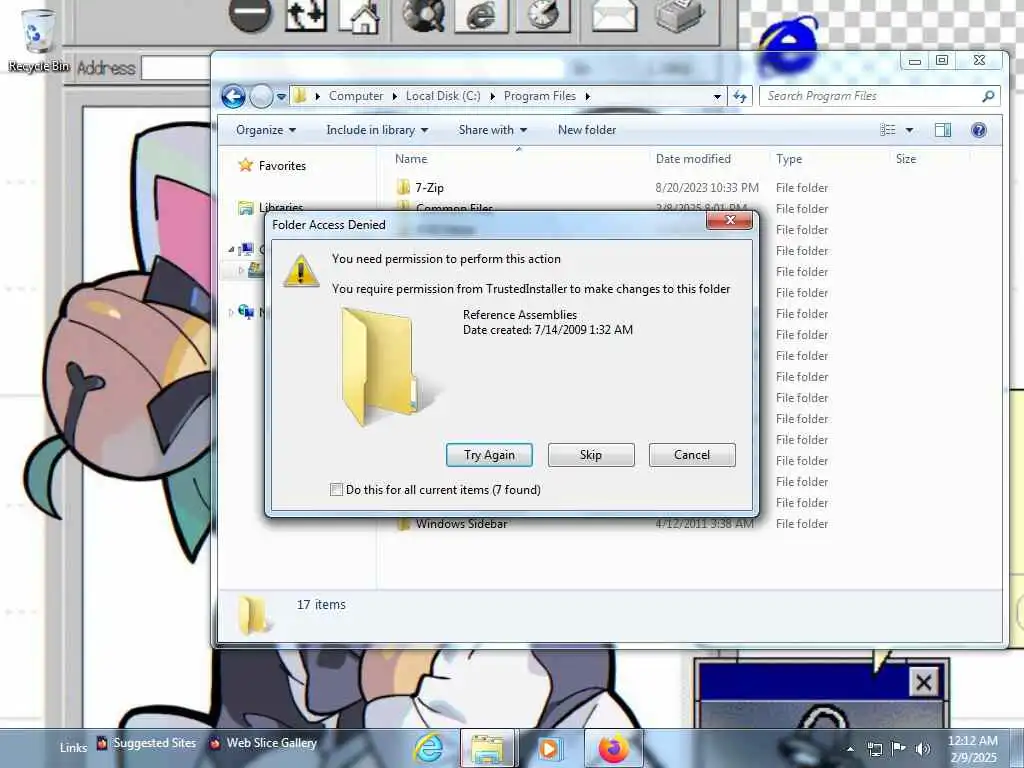This screenshot has height=768, width=1024.
Task: Select Libraries in navigation pane
Action: [x=281, y=208]
